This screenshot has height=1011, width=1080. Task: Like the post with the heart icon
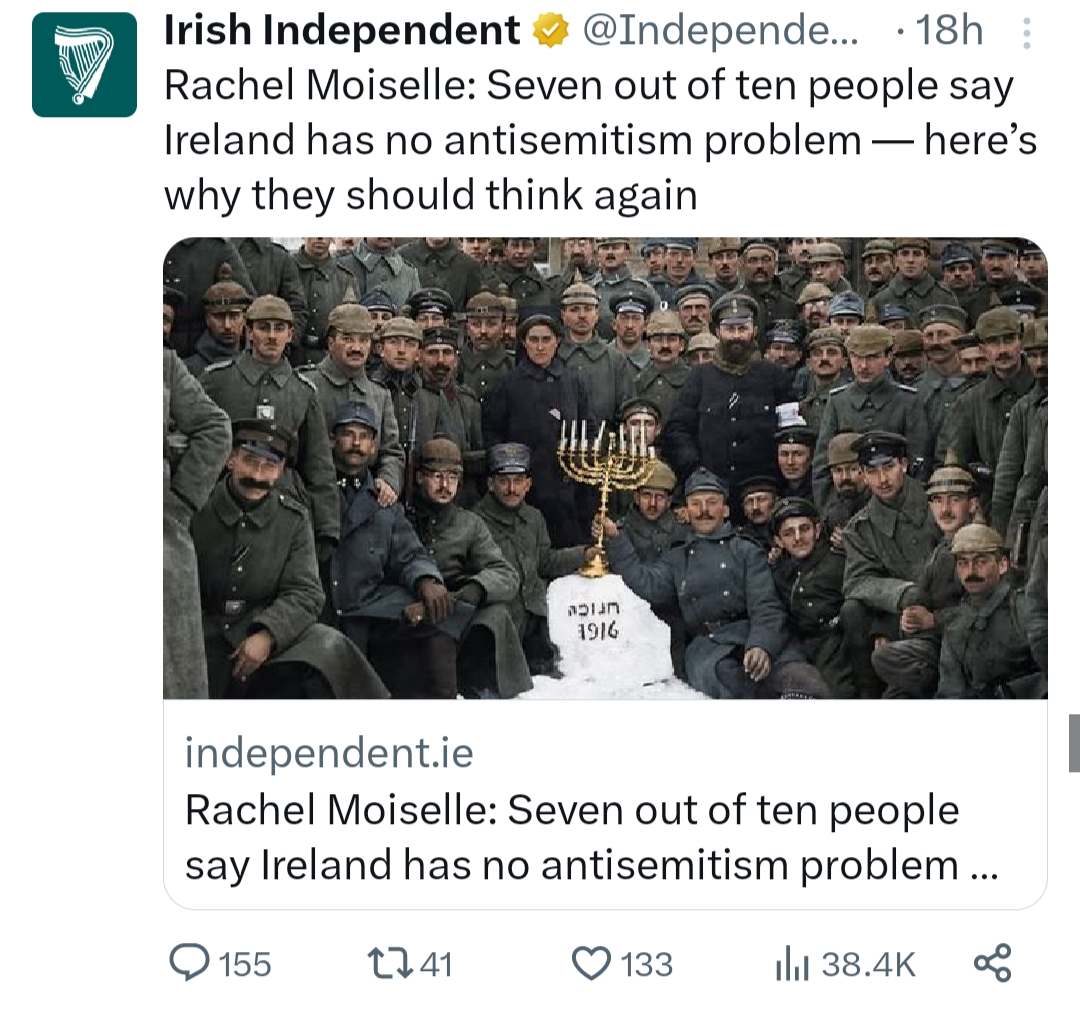tap(592, 963)
